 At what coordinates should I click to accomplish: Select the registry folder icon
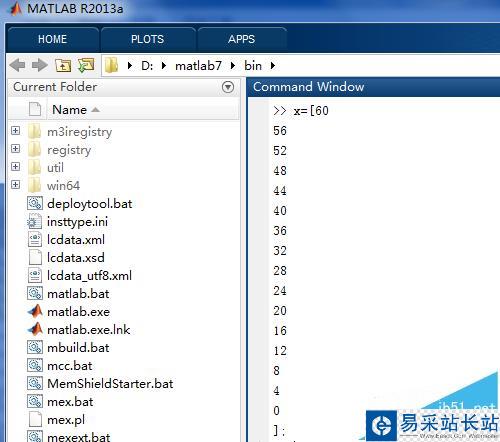click(34, 150)
